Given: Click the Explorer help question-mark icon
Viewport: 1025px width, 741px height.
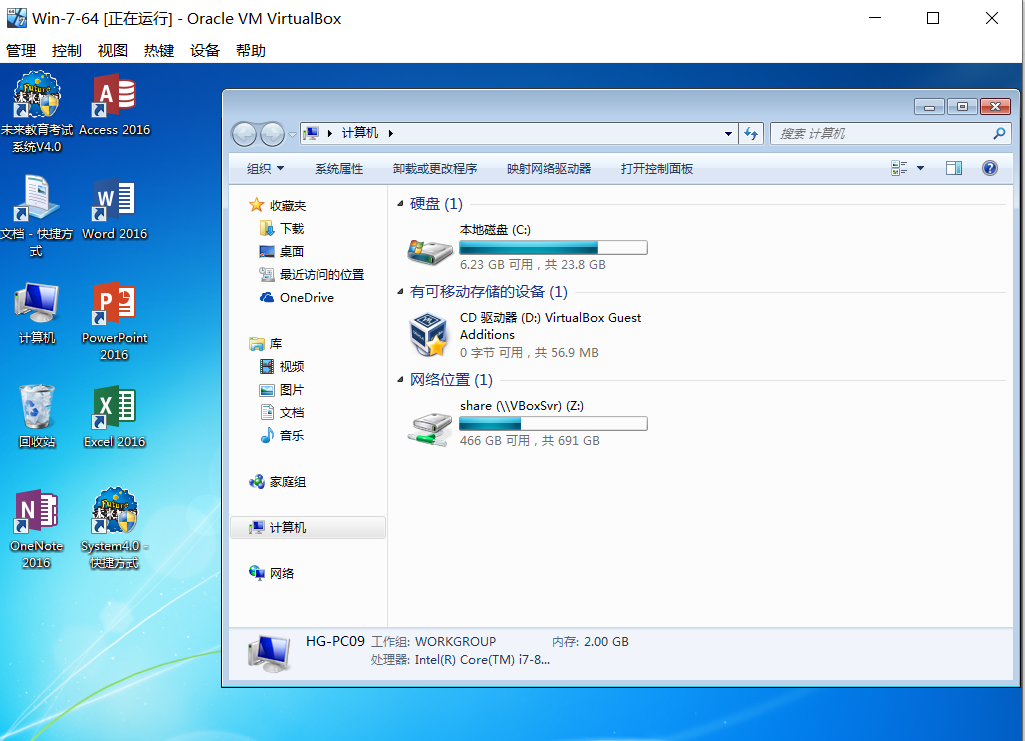Looking at the screenshot, I should pyautogui.click(x=989, y=167).
